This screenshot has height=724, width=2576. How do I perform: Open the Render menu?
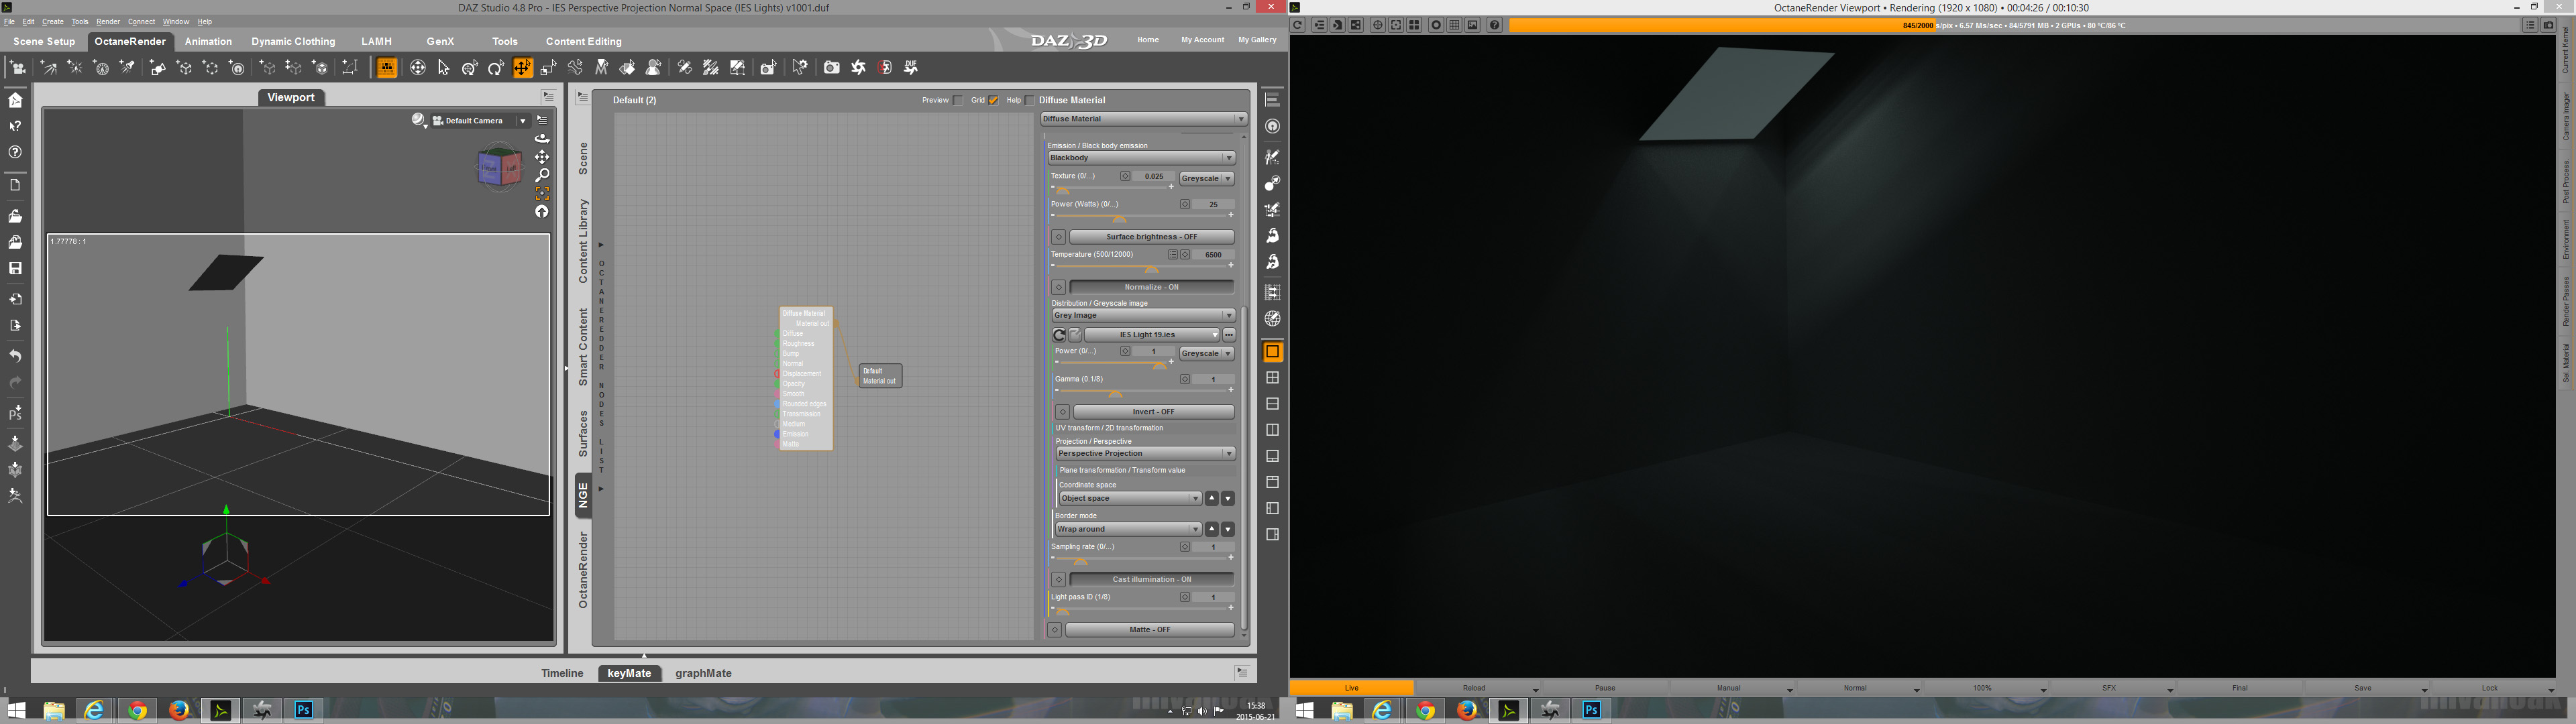pyautogui.click(x=108, y=21)
